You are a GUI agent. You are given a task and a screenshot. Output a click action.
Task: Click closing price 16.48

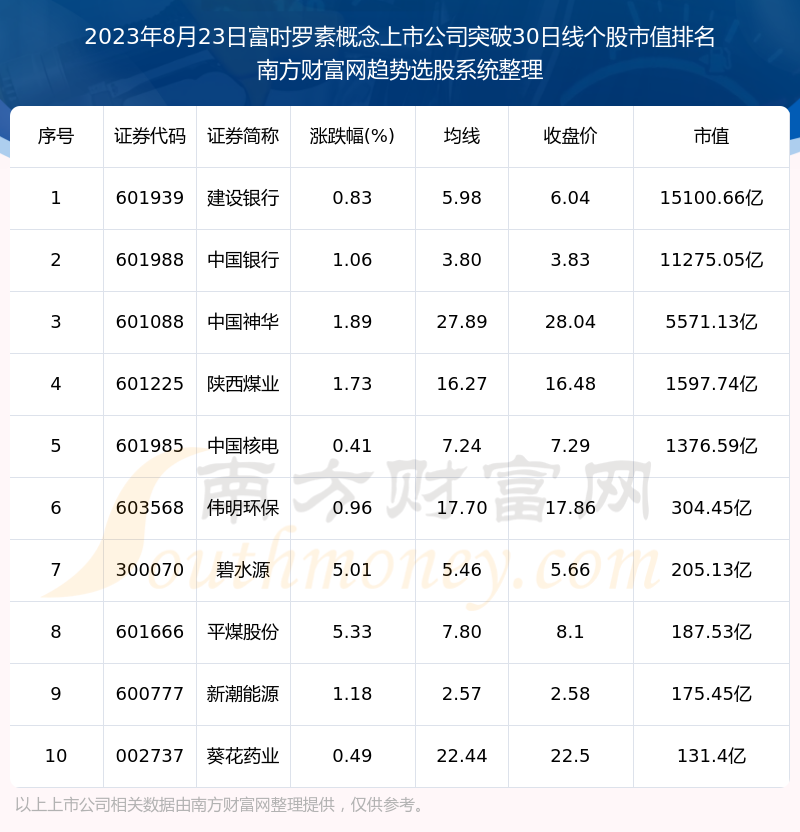[x=570, y=384]
